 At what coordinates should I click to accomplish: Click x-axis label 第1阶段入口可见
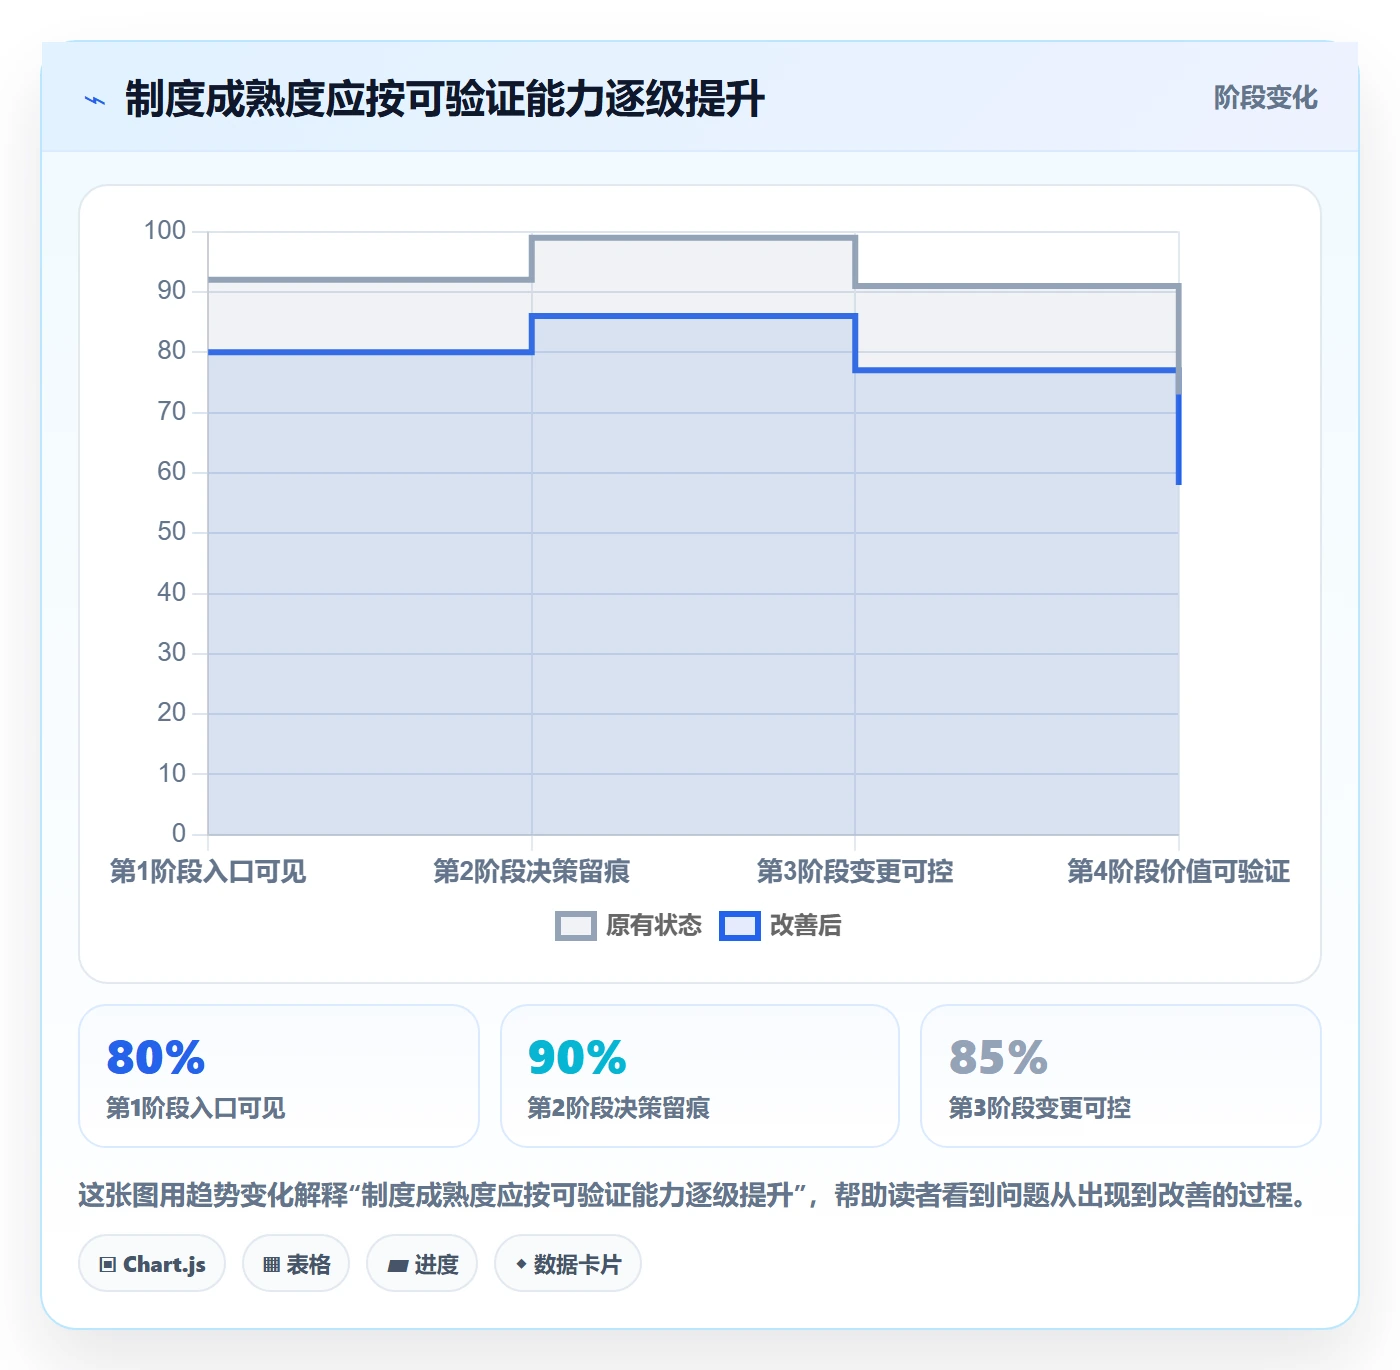pyautogui.click(x=208, y=871)
